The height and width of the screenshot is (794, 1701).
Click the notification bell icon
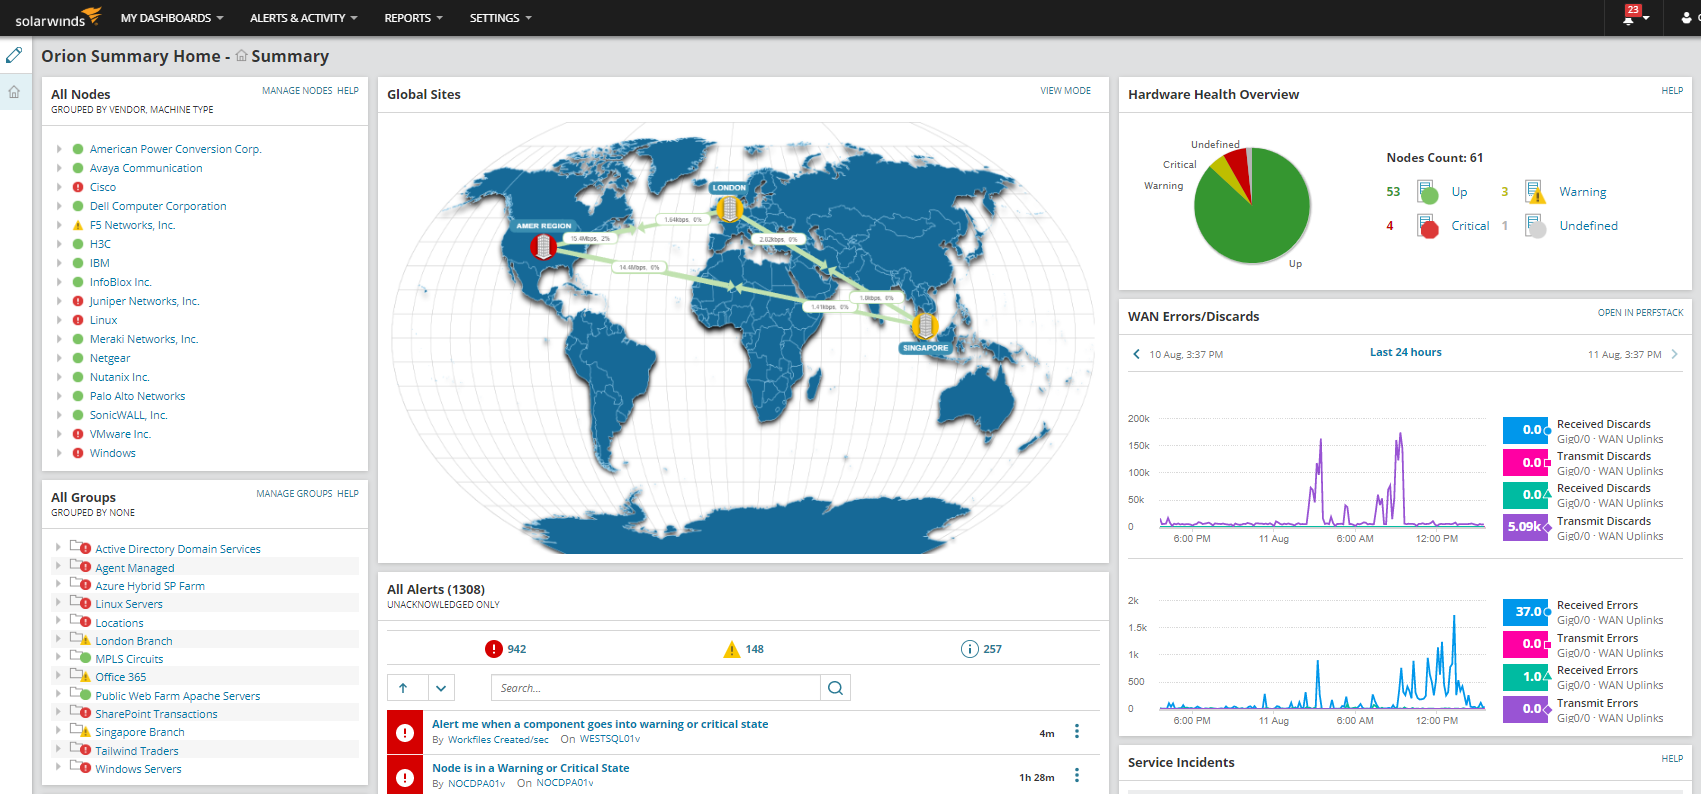(1629, 18)
